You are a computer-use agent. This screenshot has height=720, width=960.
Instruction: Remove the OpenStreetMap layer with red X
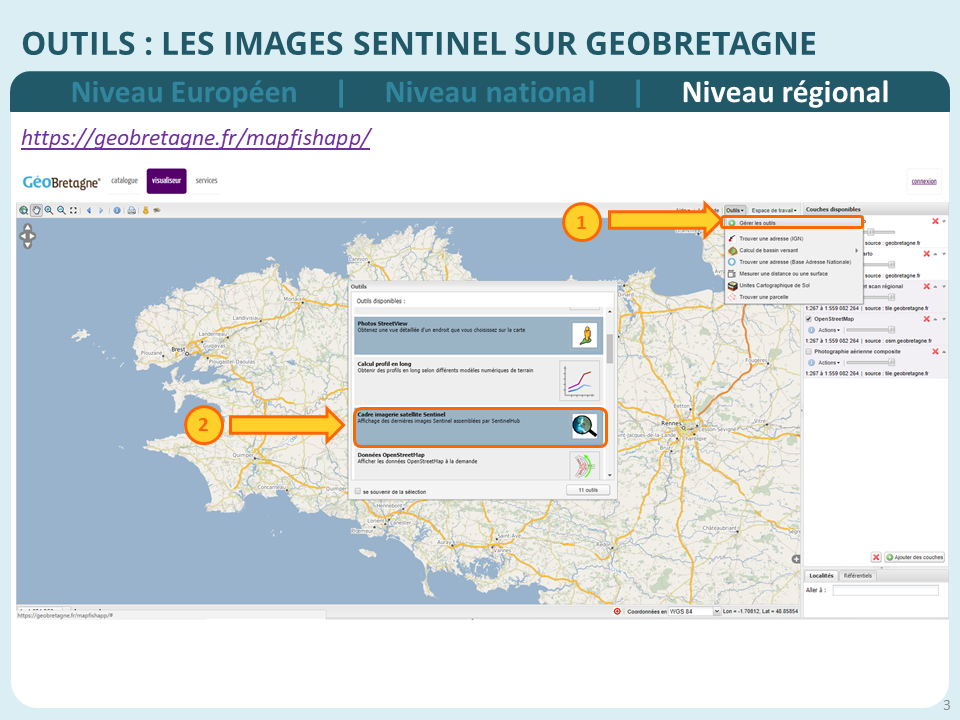(926, 319)
